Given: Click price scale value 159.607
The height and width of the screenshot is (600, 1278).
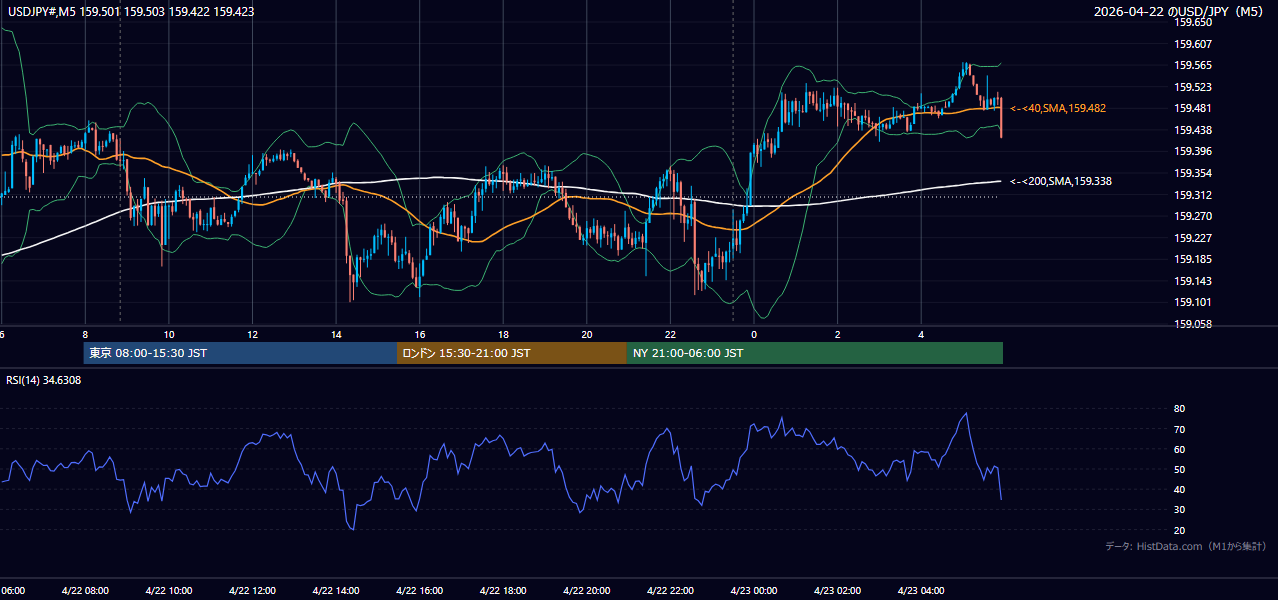Looking at the screenshot, I should tap(1193, 44).
